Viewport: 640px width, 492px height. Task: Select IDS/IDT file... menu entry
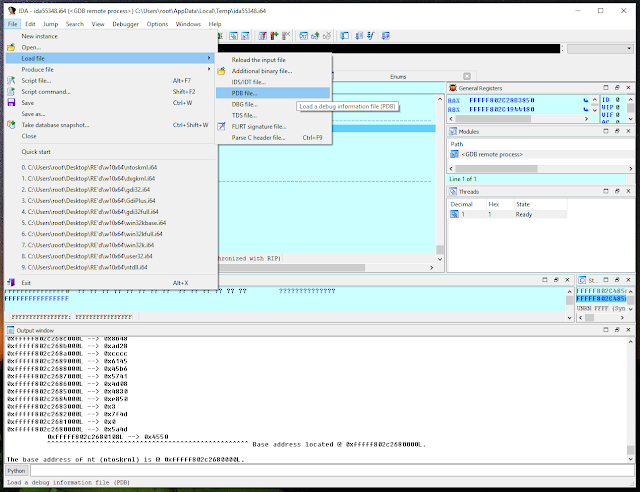[273, 82]
